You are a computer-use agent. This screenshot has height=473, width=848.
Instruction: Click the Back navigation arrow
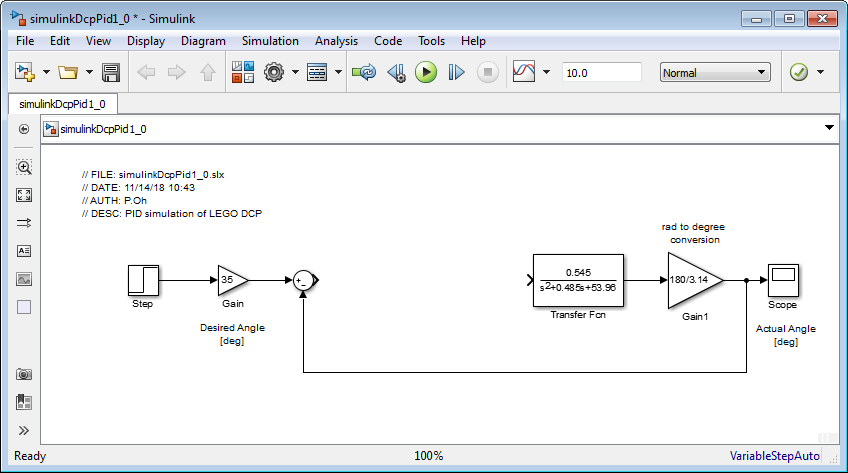(x=146, y=72)
